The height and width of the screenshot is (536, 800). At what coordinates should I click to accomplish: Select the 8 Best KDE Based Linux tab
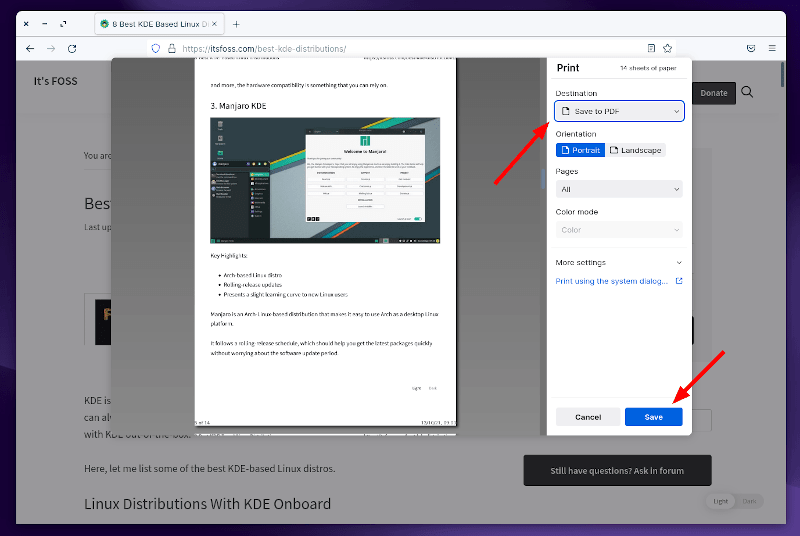[x=158, y=22]
